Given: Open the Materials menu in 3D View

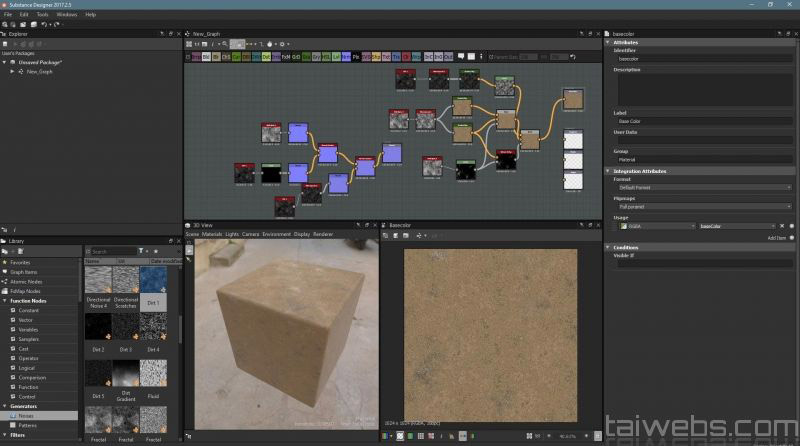Looking at the screenshot, I should tap(212, 234).
